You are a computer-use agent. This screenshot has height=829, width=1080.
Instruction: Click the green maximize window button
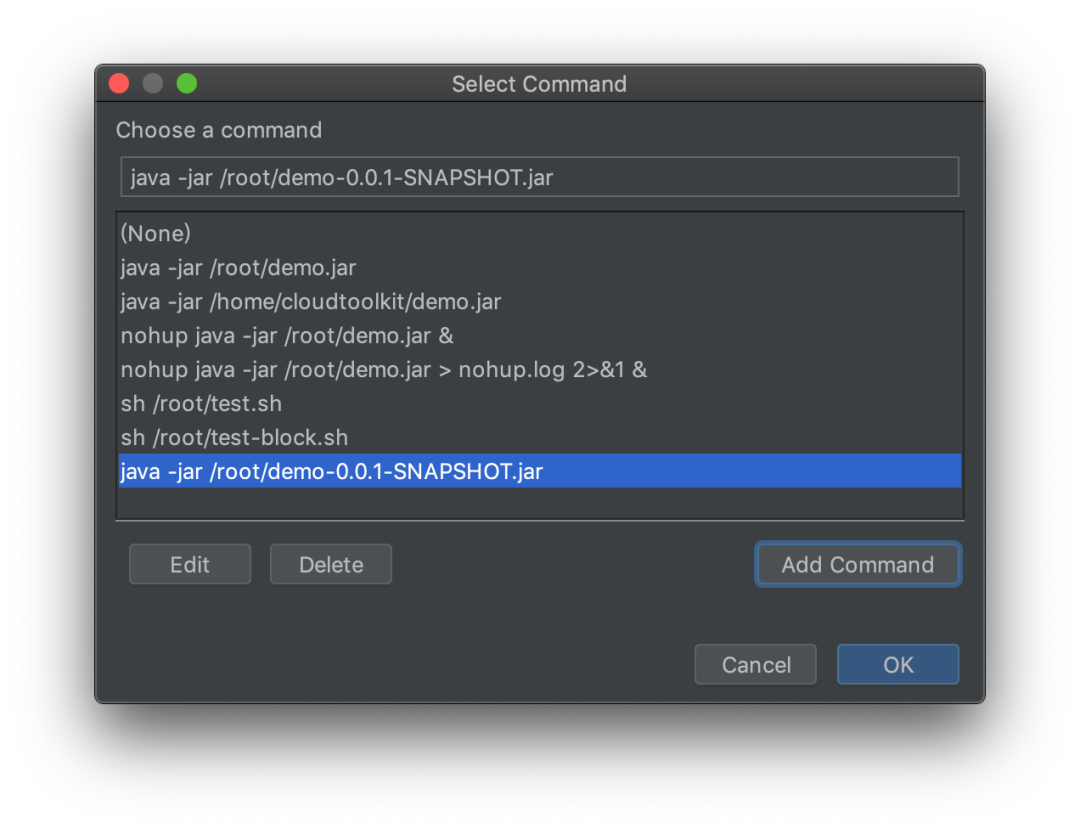click(187, 84)
